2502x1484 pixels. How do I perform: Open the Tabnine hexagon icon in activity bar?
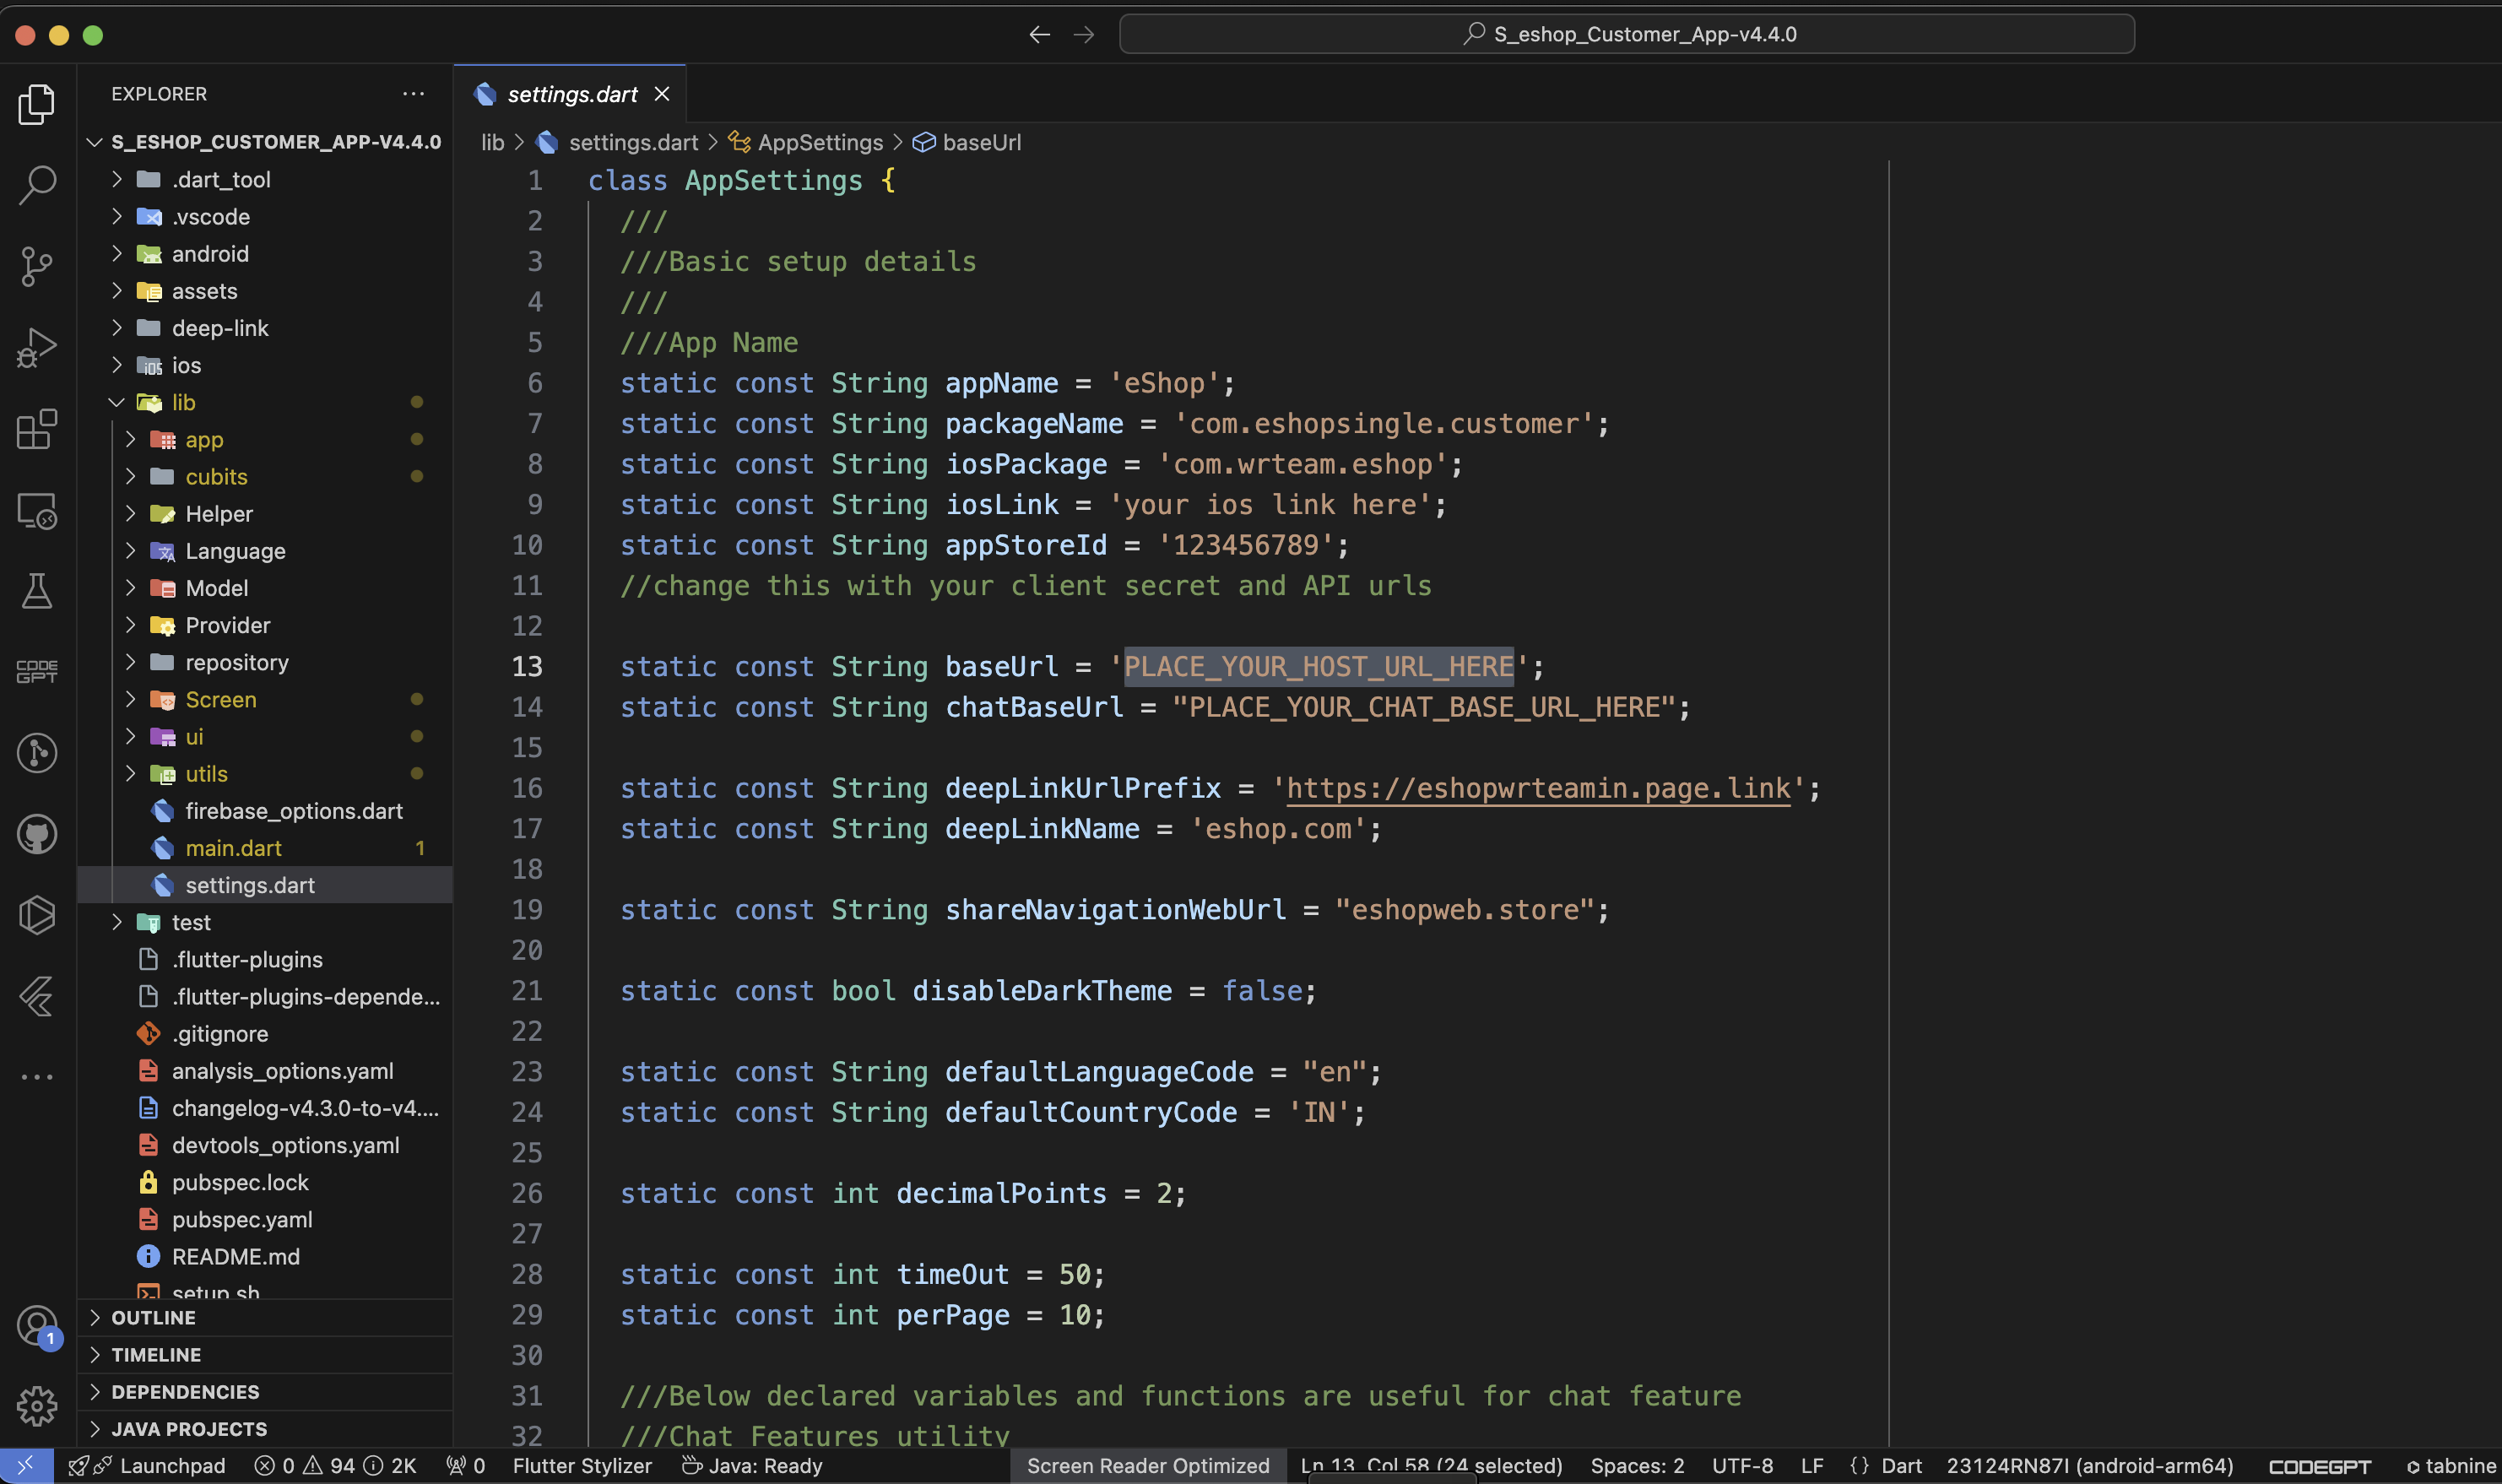[37, 915]
